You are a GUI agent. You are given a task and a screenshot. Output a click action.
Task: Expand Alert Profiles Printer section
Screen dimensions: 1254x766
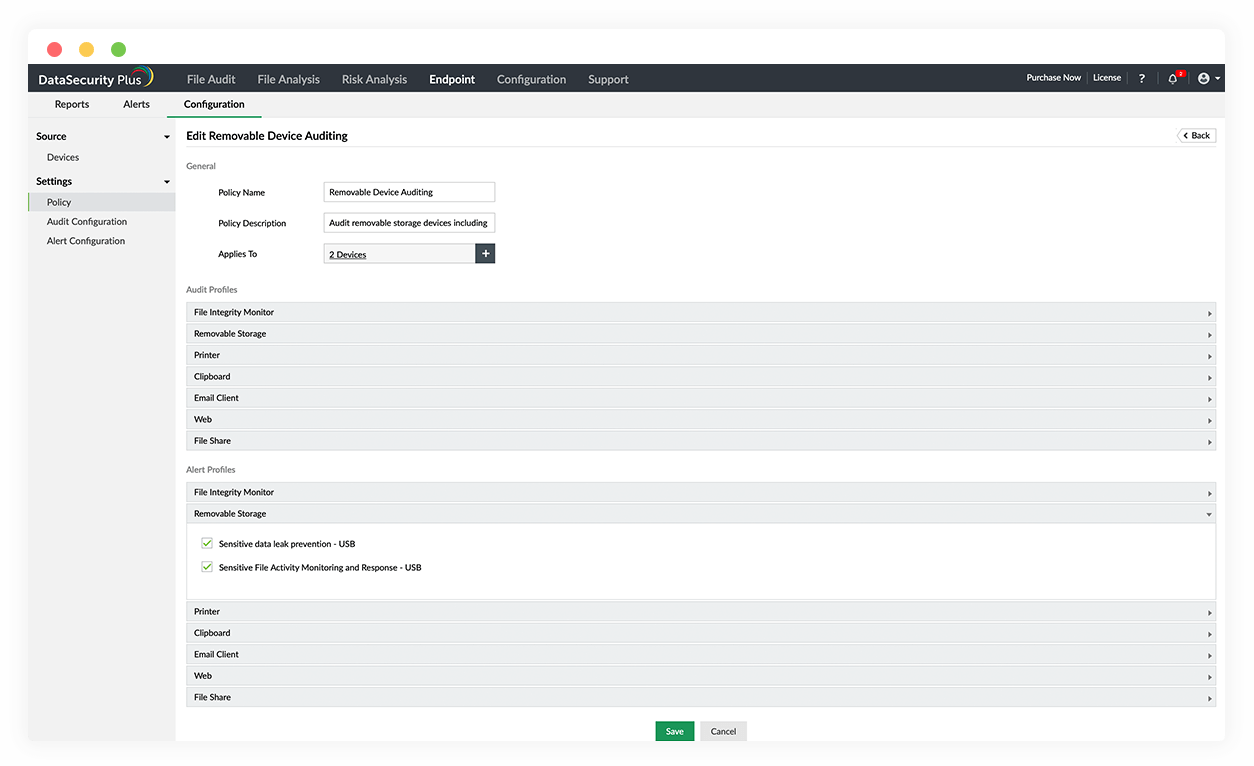701,611
